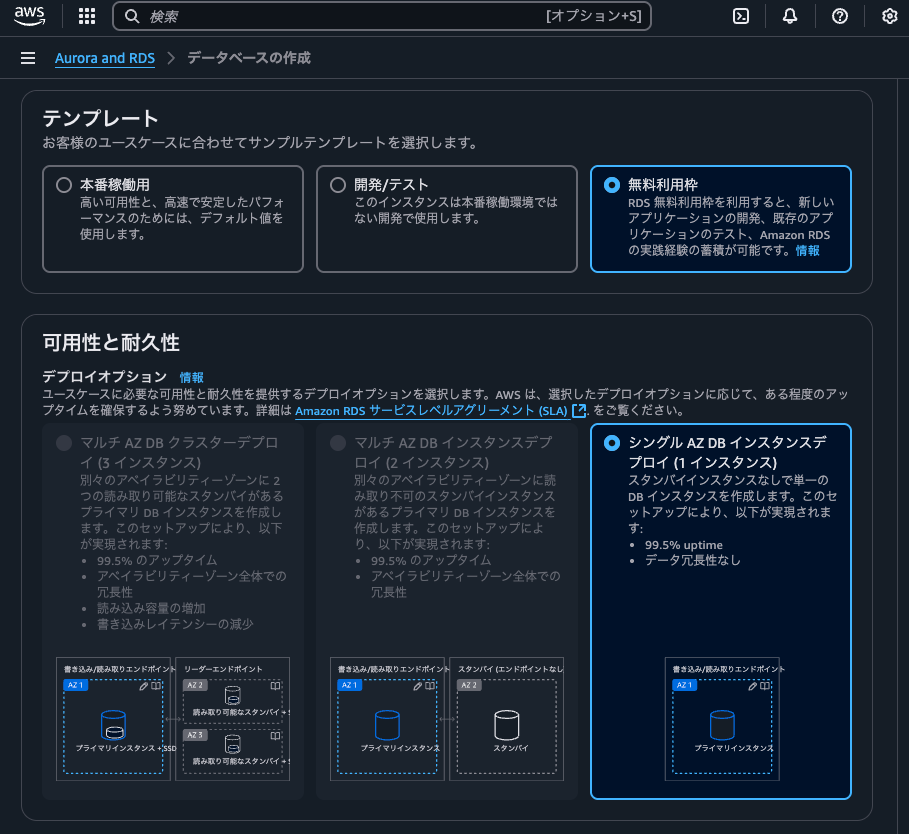Click the book read icon in Single AZ diagram
This screenshot has width=909, height=834.
[x=765, y=686]
